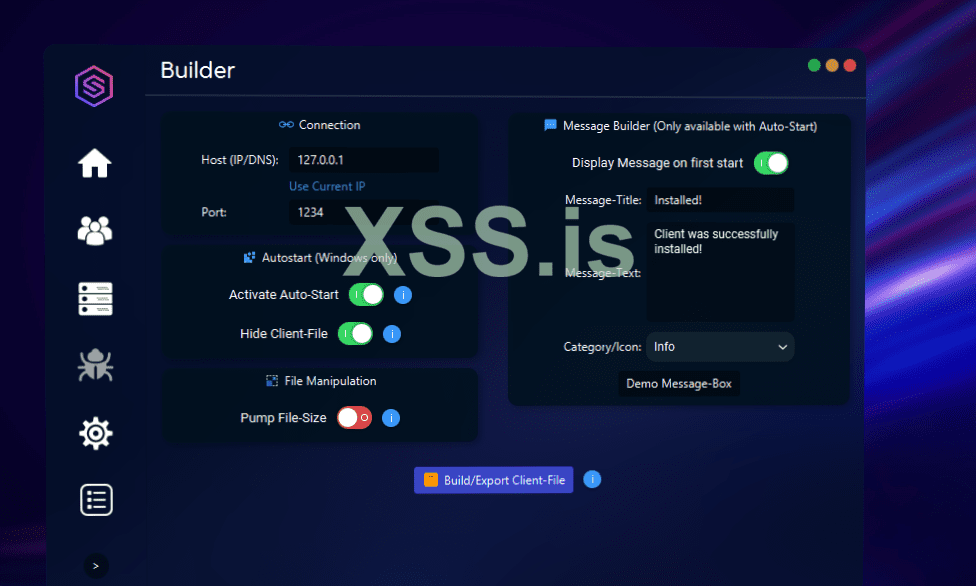976x586 pixels.
Task: Click the Message Builder section heading
Action: tap(690, 126)
